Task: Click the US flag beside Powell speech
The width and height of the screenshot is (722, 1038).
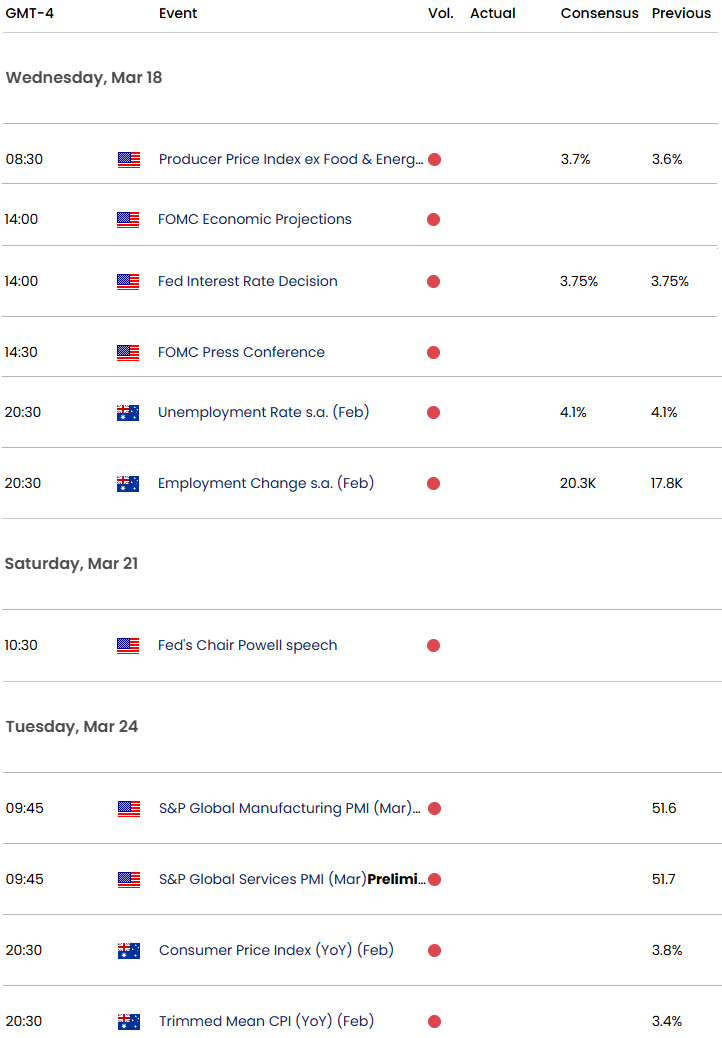Action: [x=128, y=645]
